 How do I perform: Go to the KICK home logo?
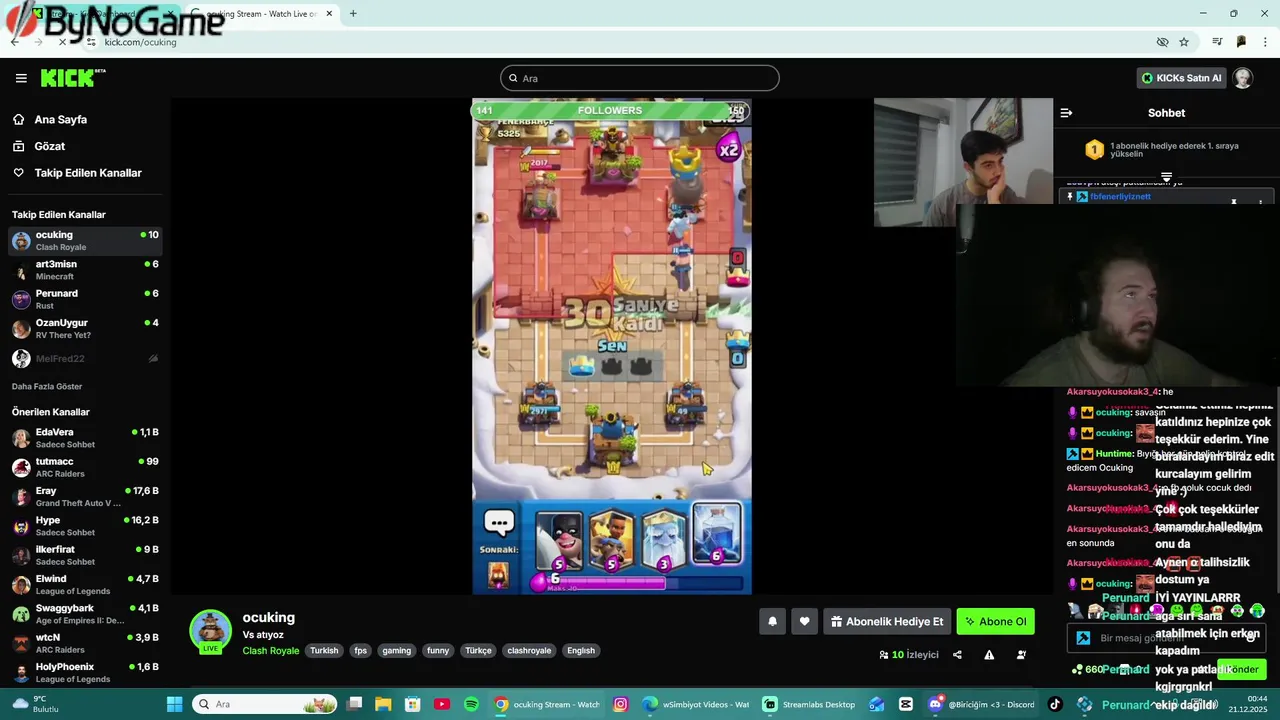tap(73, 78)
